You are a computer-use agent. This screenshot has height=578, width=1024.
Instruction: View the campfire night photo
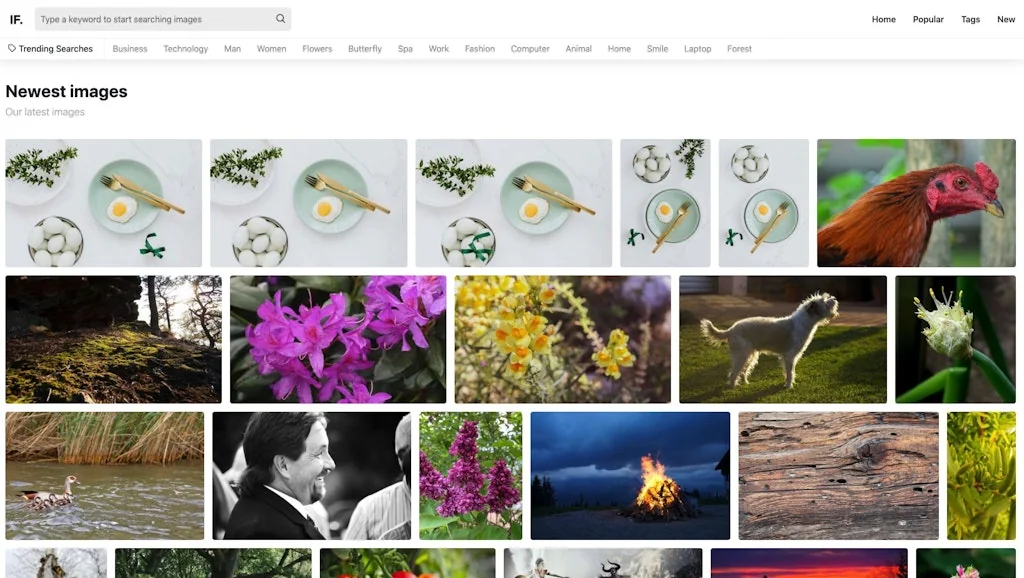(632, 474)
